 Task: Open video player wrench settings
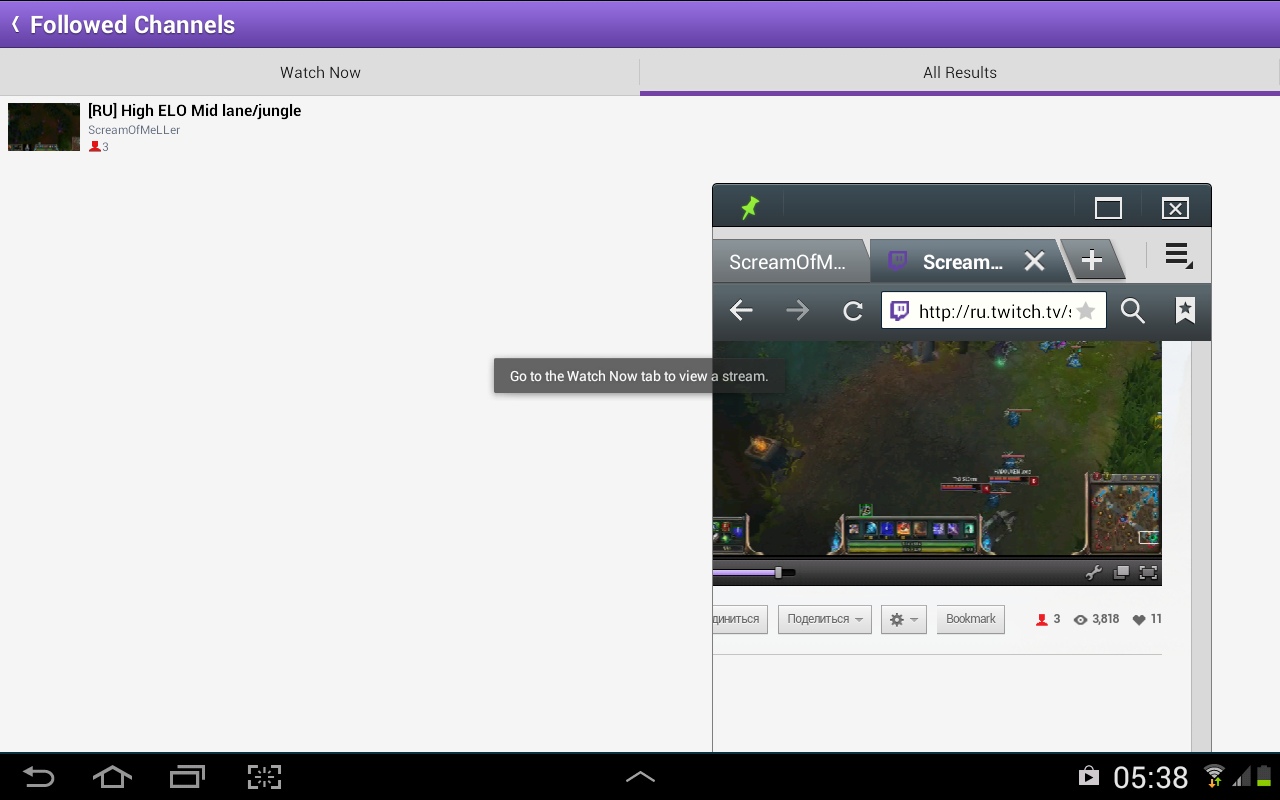(x=1093, y=573)
